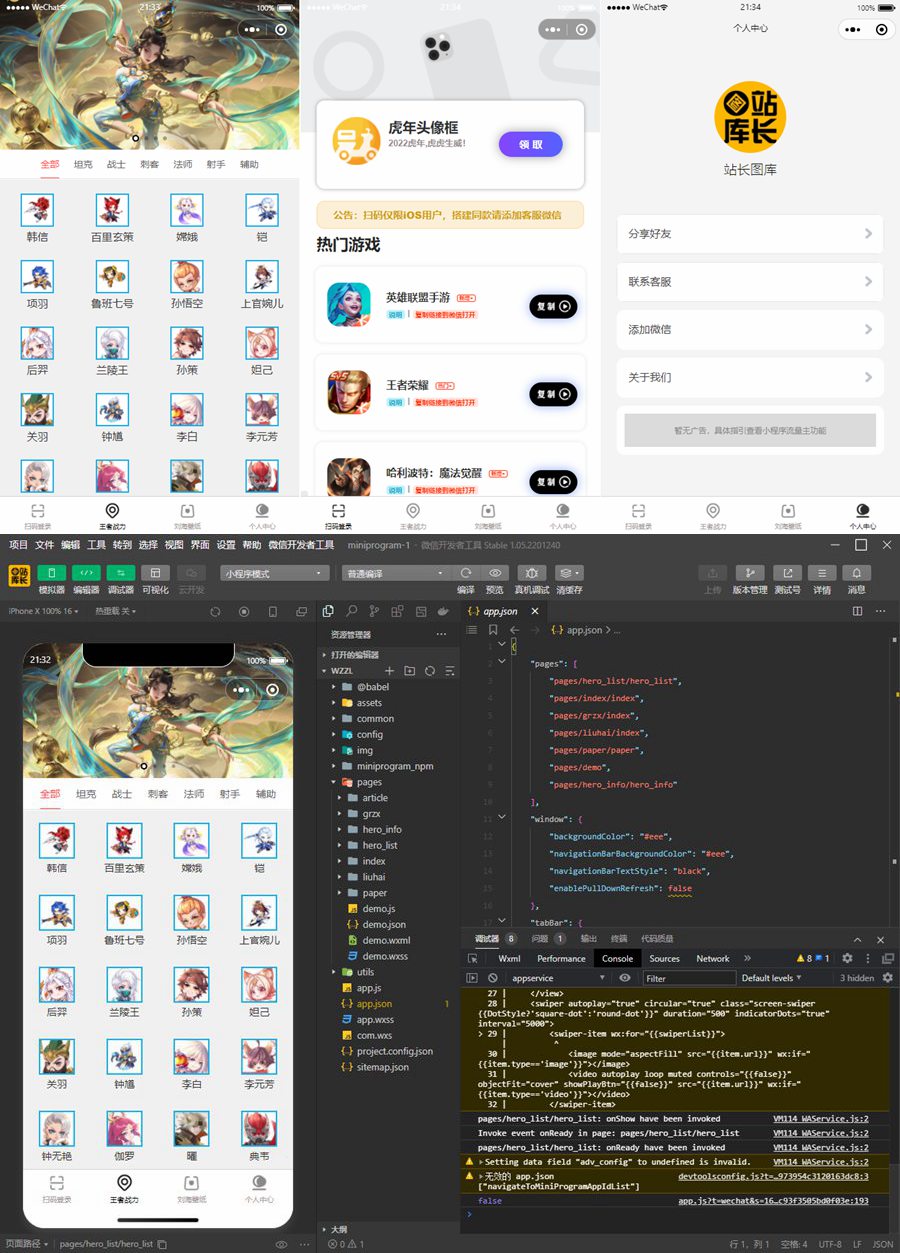This screenshot has height=1253, width=900.
Task: Open the devtoolsconfig.js source link
Action: pyautogui.click(x=773, y=1176)
